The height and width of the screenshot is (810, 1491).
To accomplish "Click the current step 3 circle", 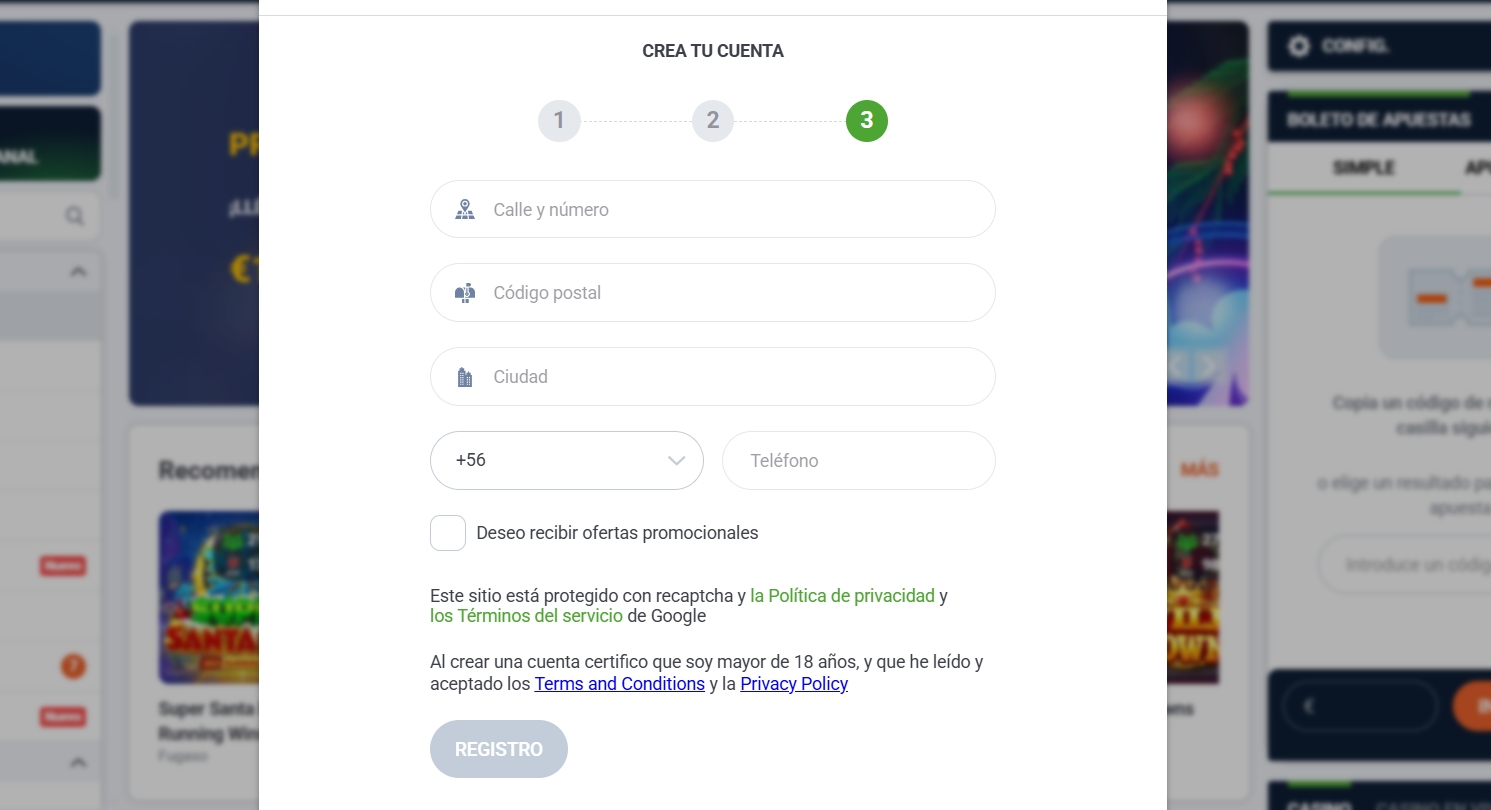I will click(x=866, y=121).
